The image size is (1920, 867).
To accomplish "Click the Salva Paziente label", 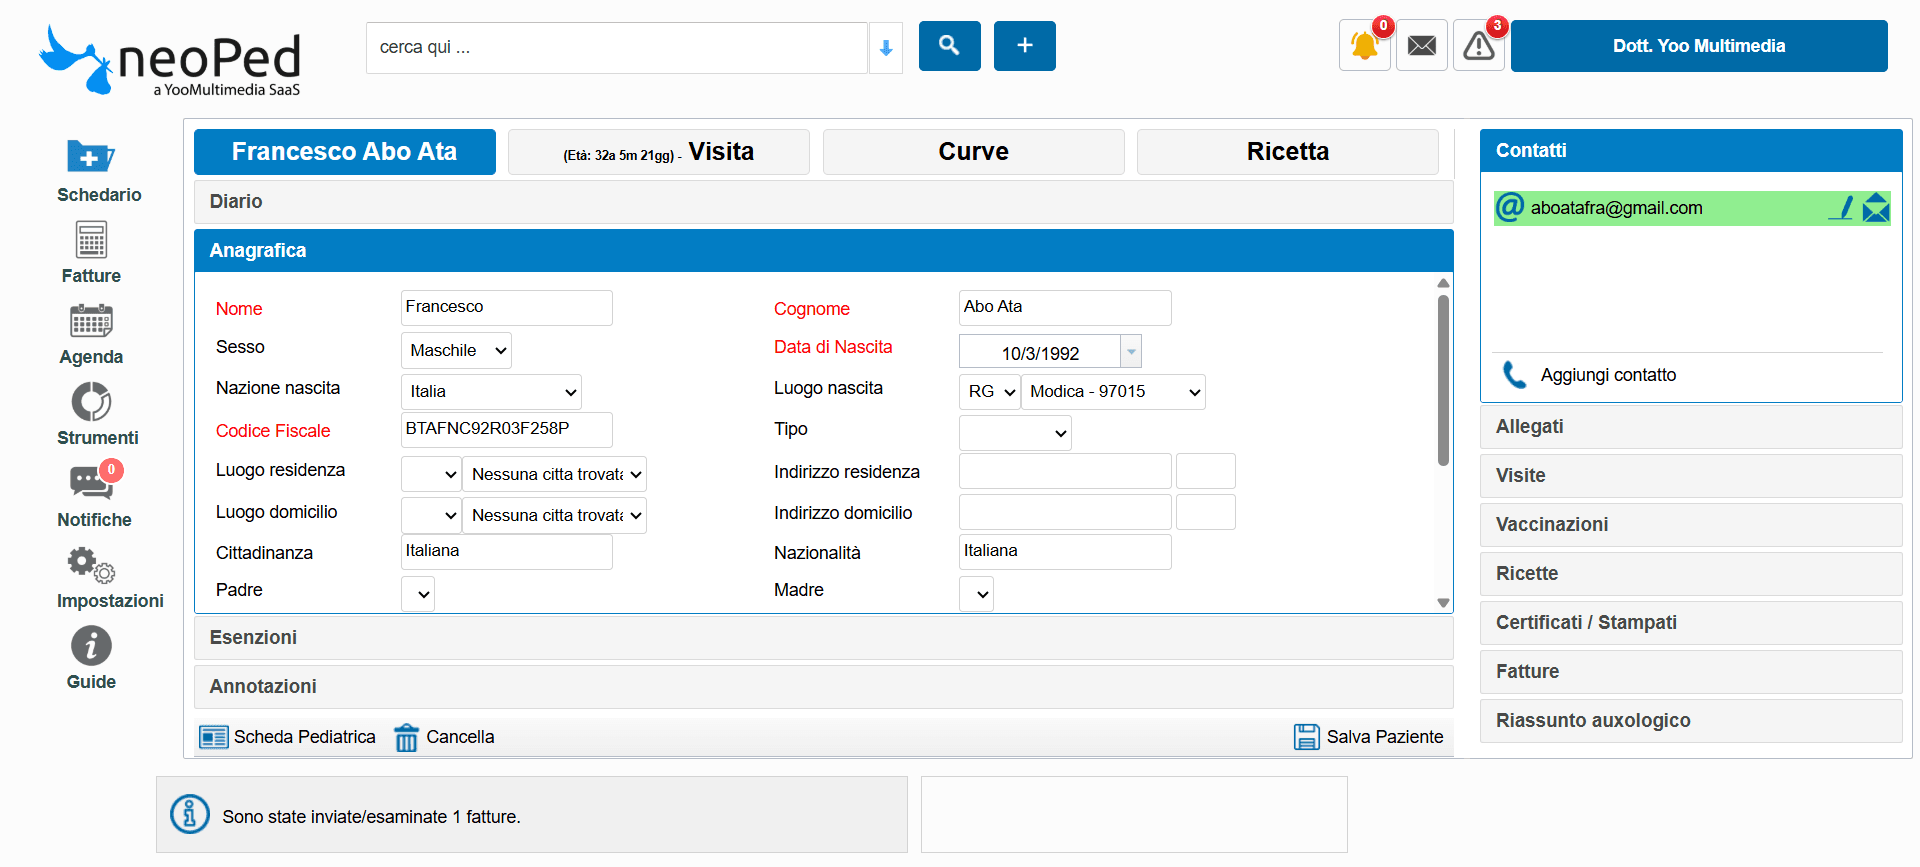I will 1385,737.
